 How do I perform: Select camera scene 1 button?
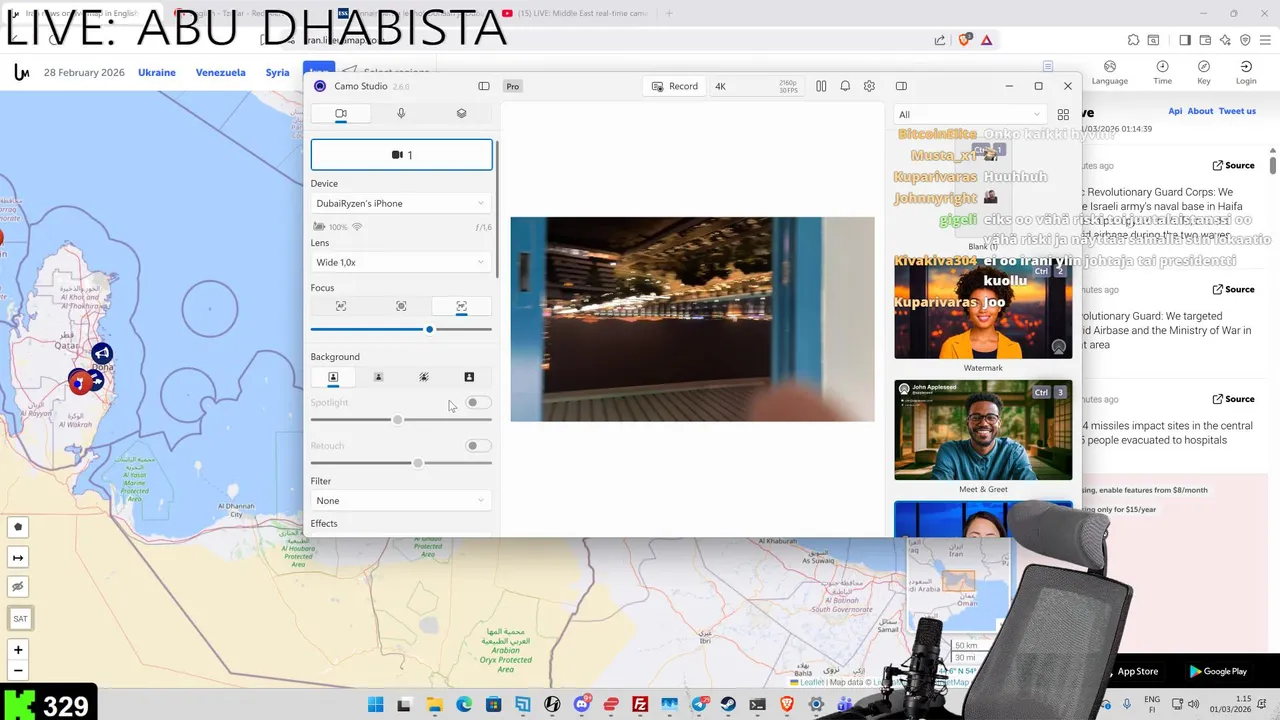pyautogui.click(x=402, y=155)
